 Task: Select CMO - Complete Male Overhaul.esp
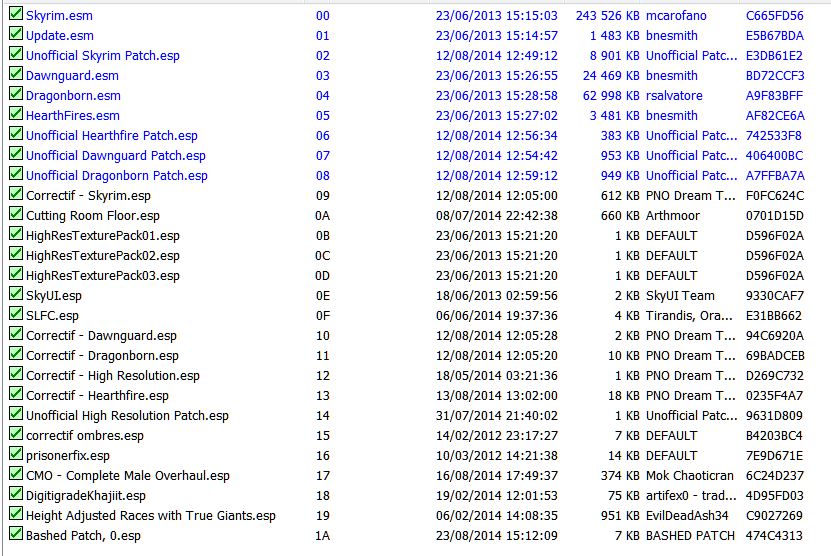(128, 476)
